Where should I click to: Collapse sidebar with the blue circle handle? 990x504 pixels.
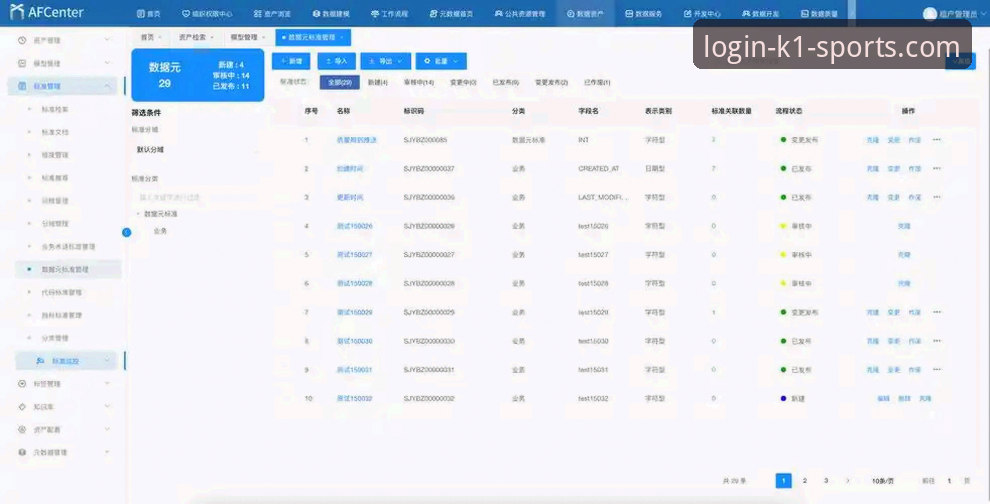pyautogui.click(x=126, y=232)
